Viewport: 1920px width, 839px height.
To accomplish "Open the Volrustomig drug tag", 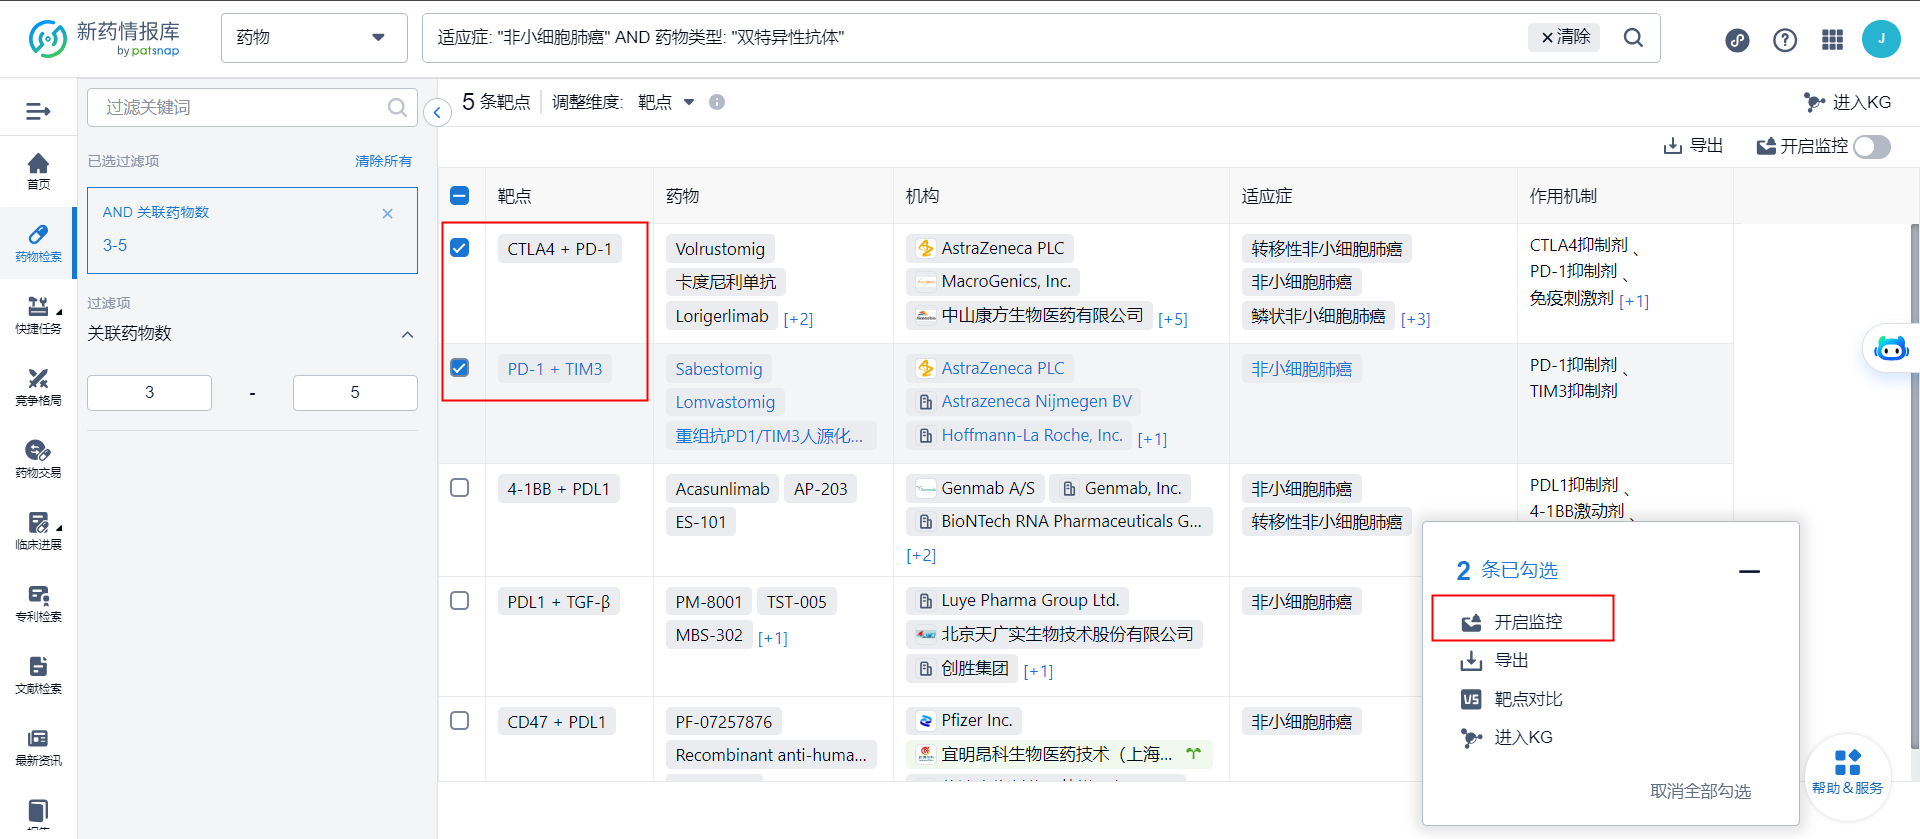I will click(720, 249).
